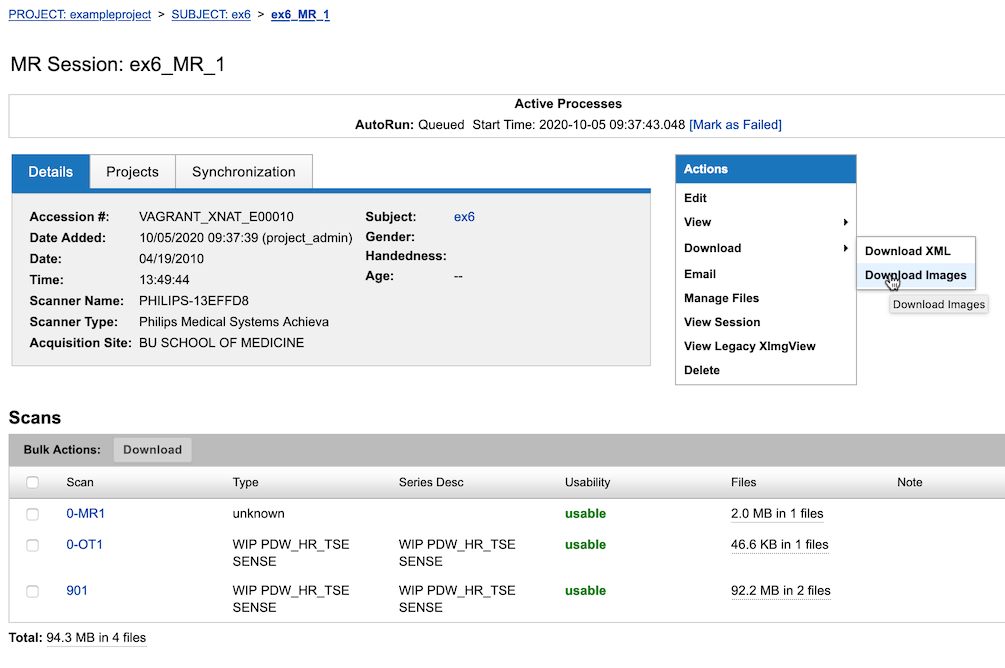Open scan 0-MR1 link
Viewport: 1005px width, 668px height.
pos(86,514)
